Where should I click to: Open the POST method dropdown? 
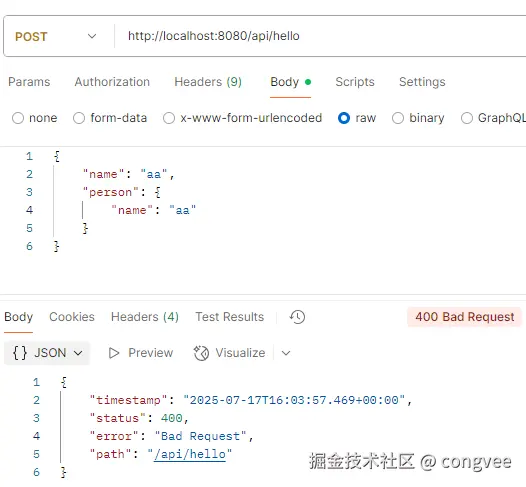pos(56,36)
